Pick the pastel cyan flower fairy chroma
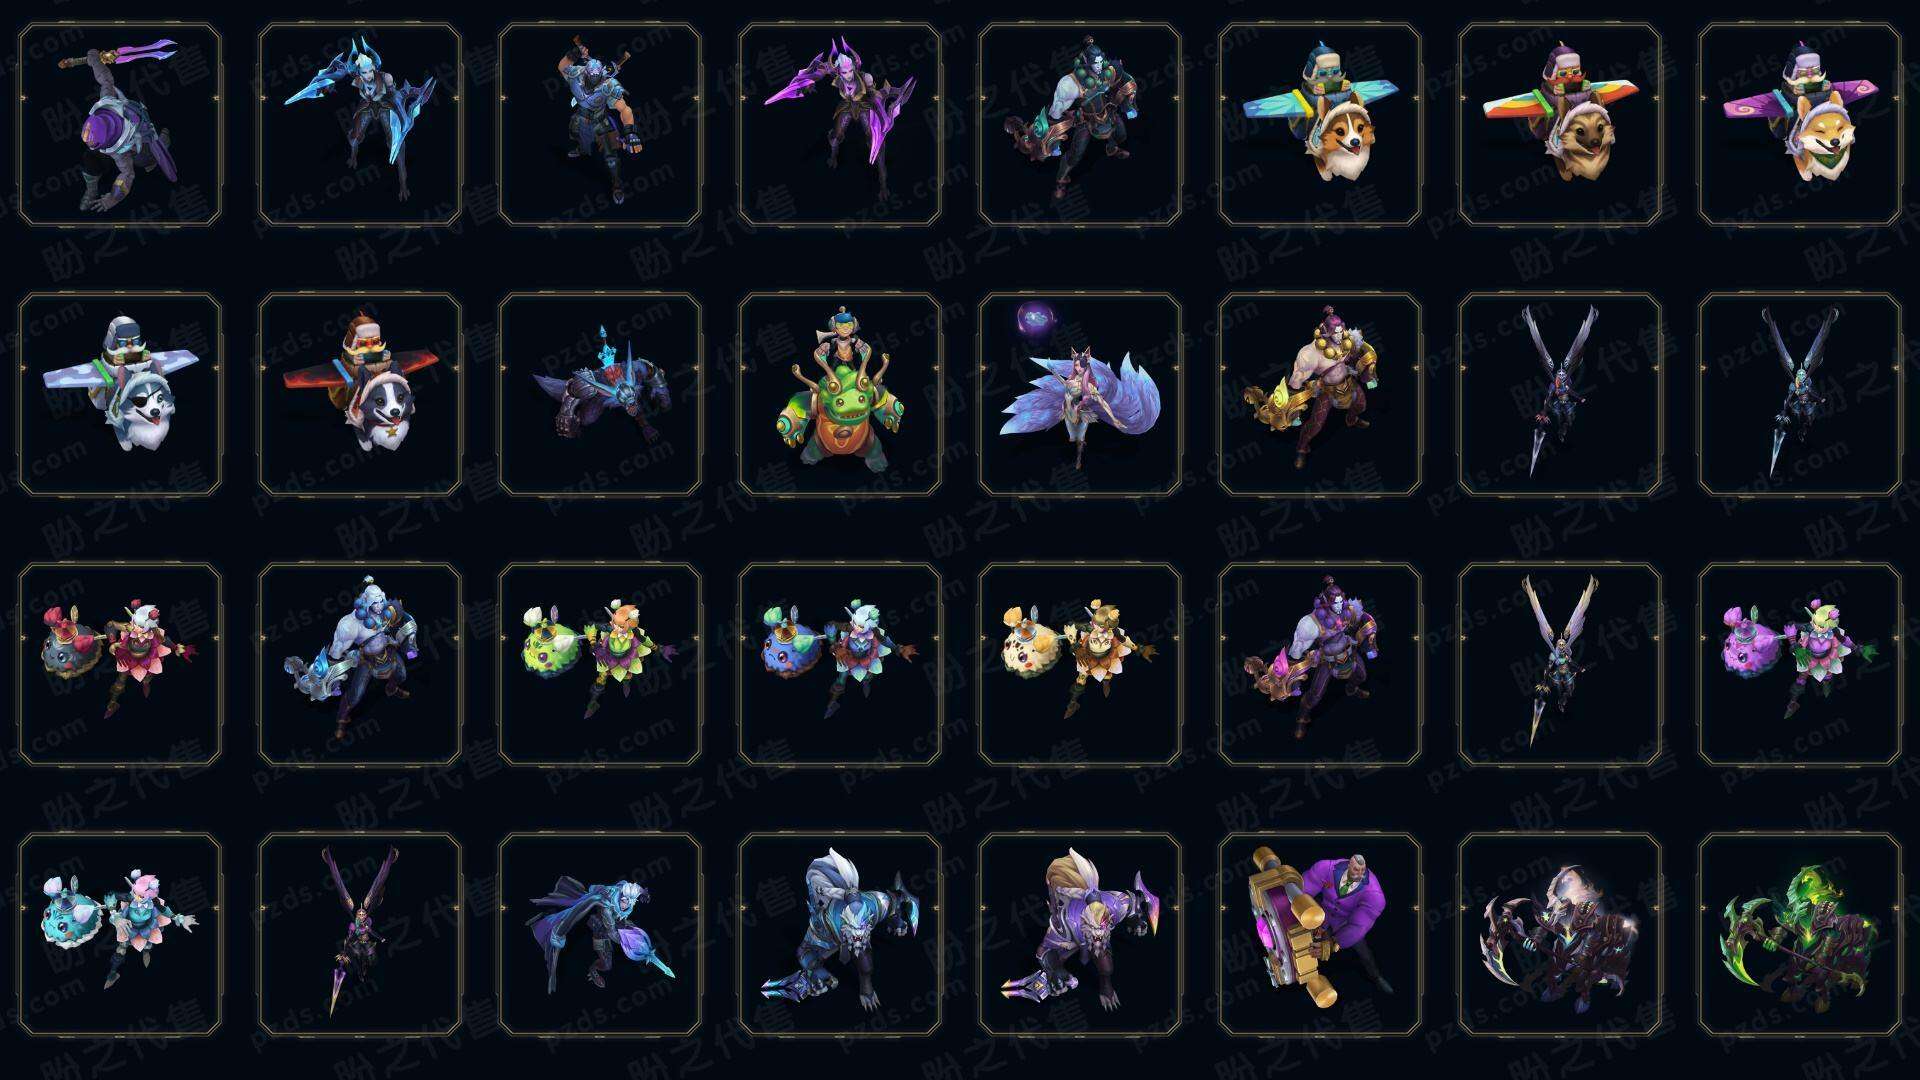This screenshot has width=1920, height=1080. pyautogui.click(x=120, y=934)
